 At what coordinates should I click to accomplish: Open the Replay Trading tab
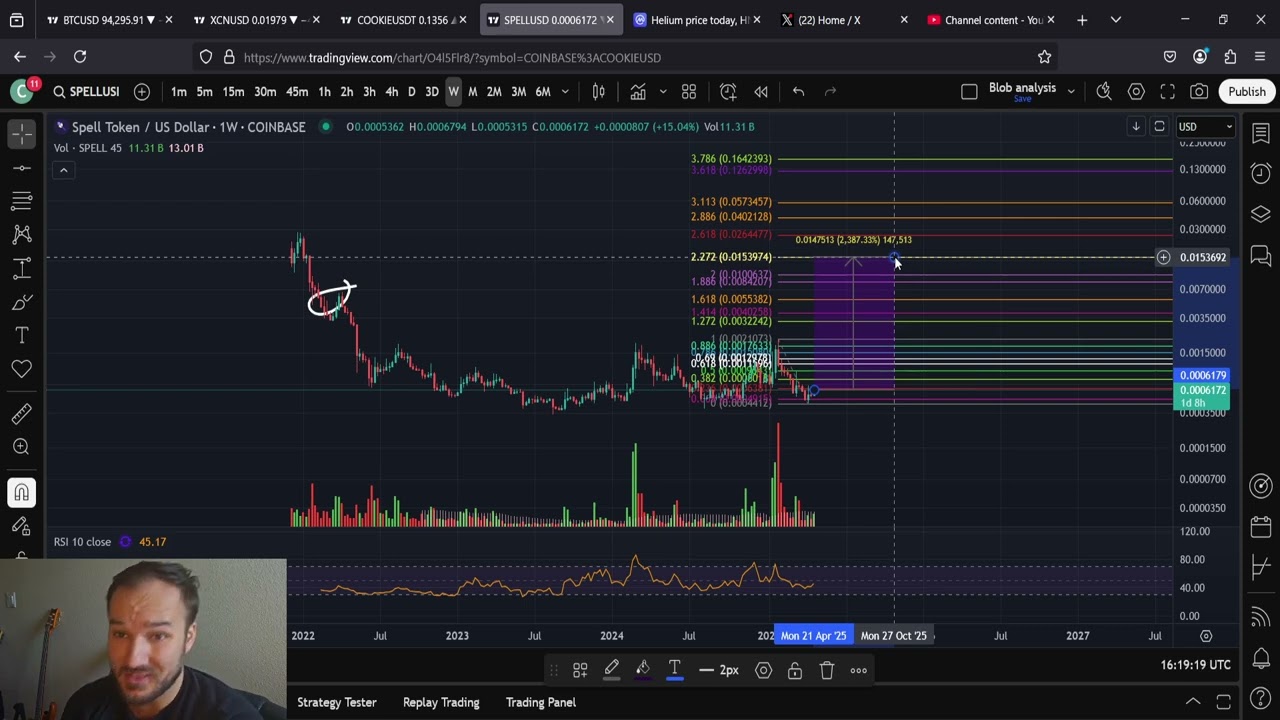click(441, 702)
